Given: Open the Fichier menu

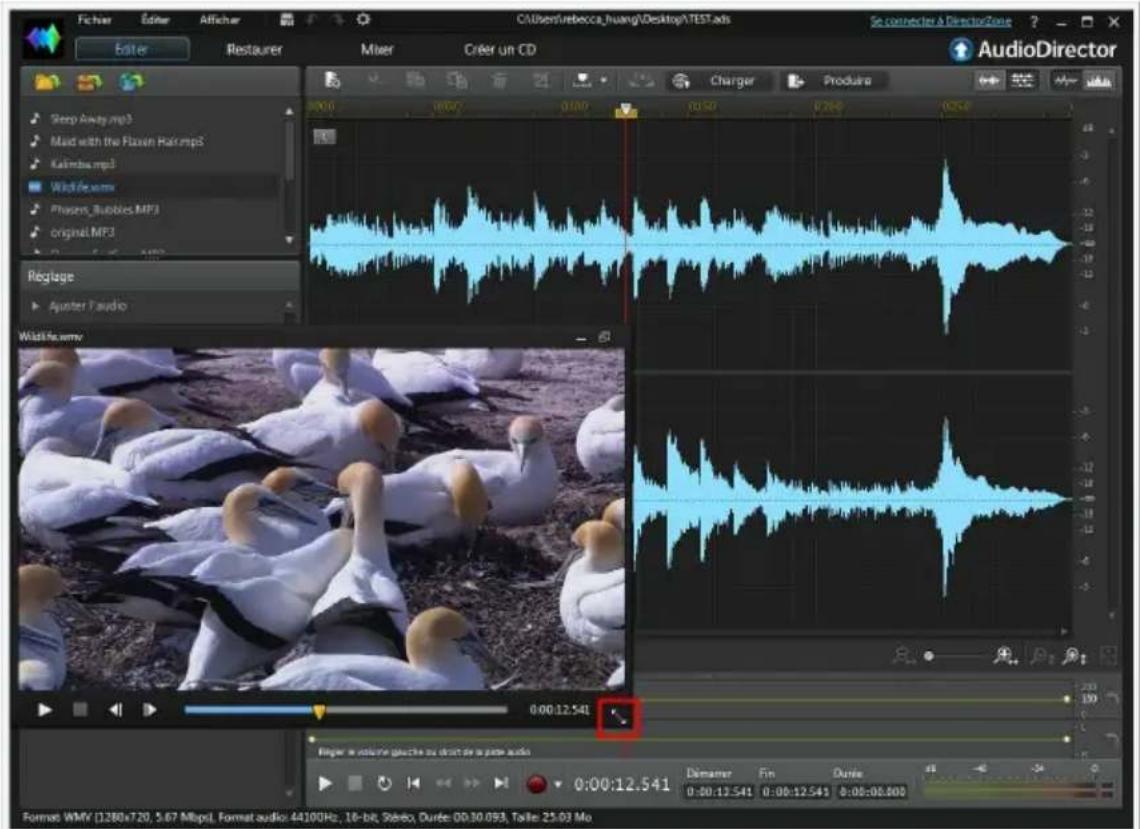Looking at the screenshot, I should click(95, 20).
